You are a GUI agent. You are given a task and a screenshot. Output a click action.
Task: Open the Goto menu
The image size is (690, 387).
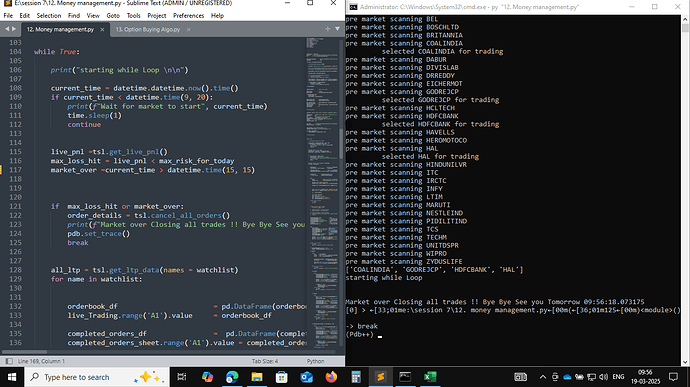[113, 15]
